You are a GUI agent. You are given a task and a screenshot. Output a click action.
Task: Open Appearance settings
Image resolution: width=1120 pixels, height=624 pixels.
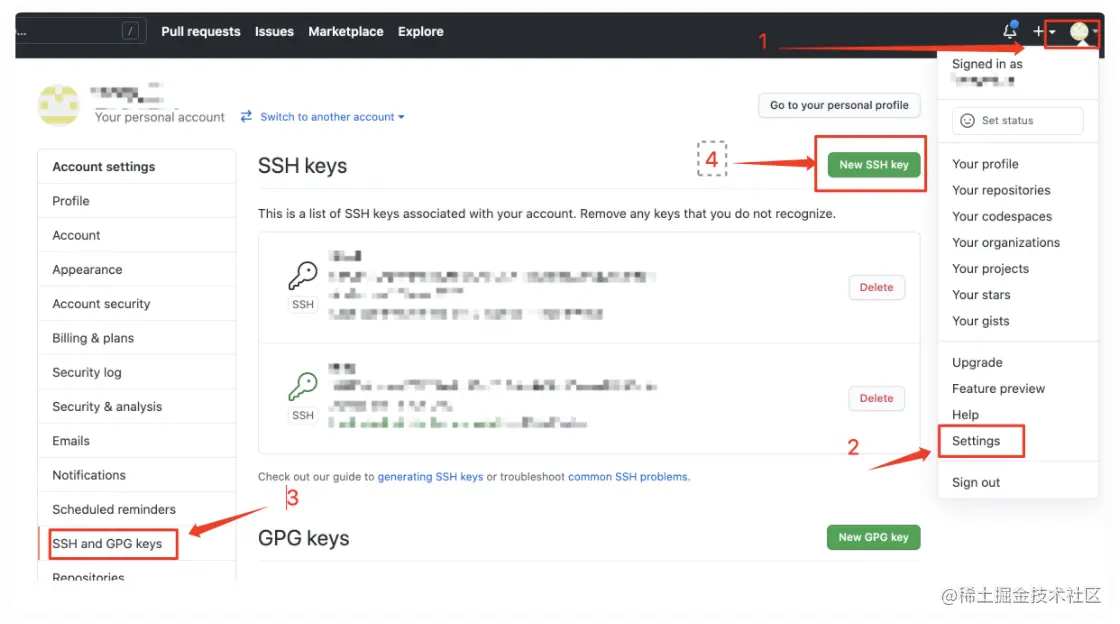[x=136, y=269]
